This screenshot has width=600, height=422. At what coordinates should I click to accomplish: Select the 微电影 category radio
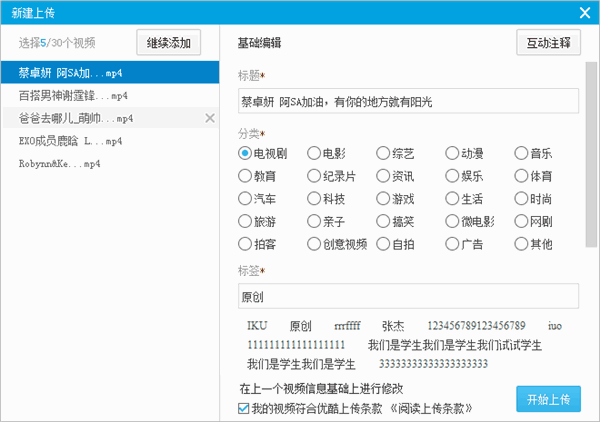coord(452,221)
